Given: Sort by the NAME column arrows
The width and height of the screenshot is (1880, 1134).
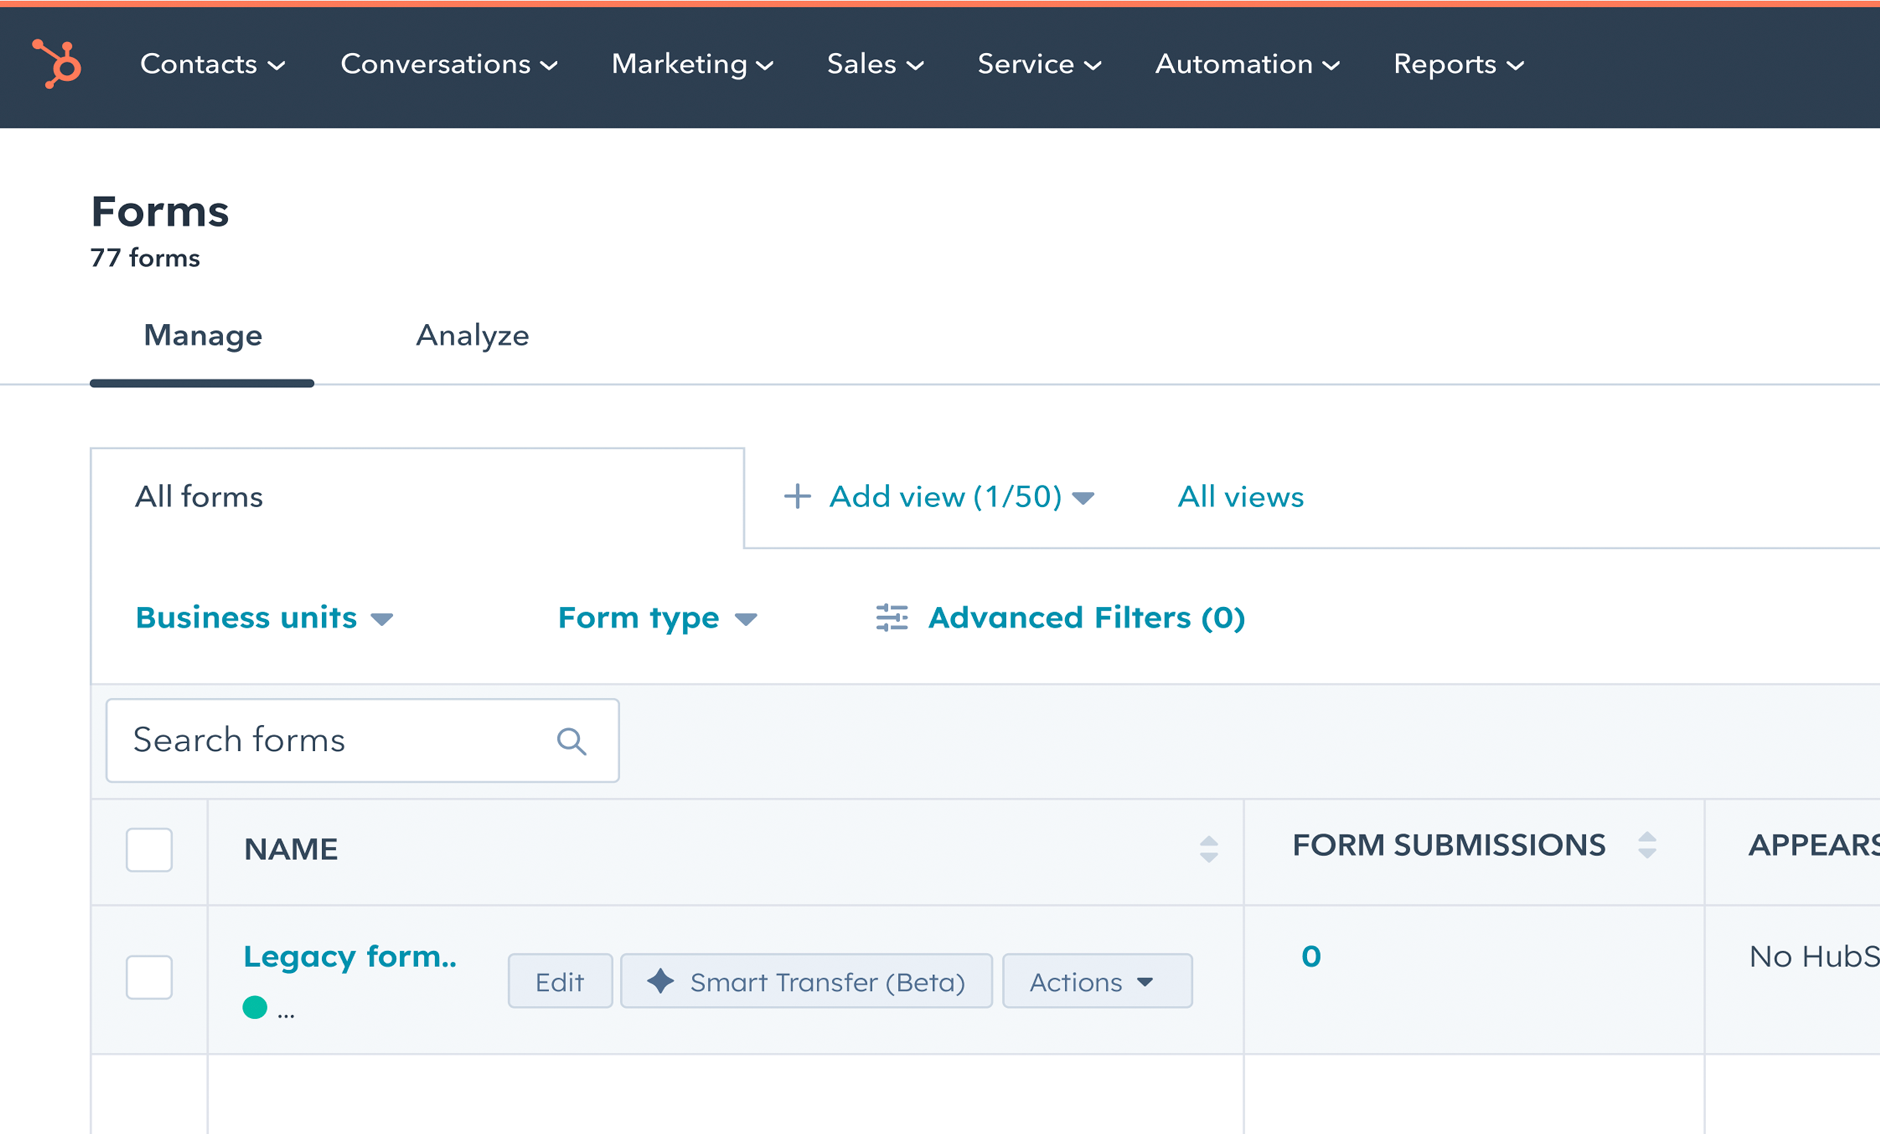Looking at the screenshot, I should tap(1209, 849).
